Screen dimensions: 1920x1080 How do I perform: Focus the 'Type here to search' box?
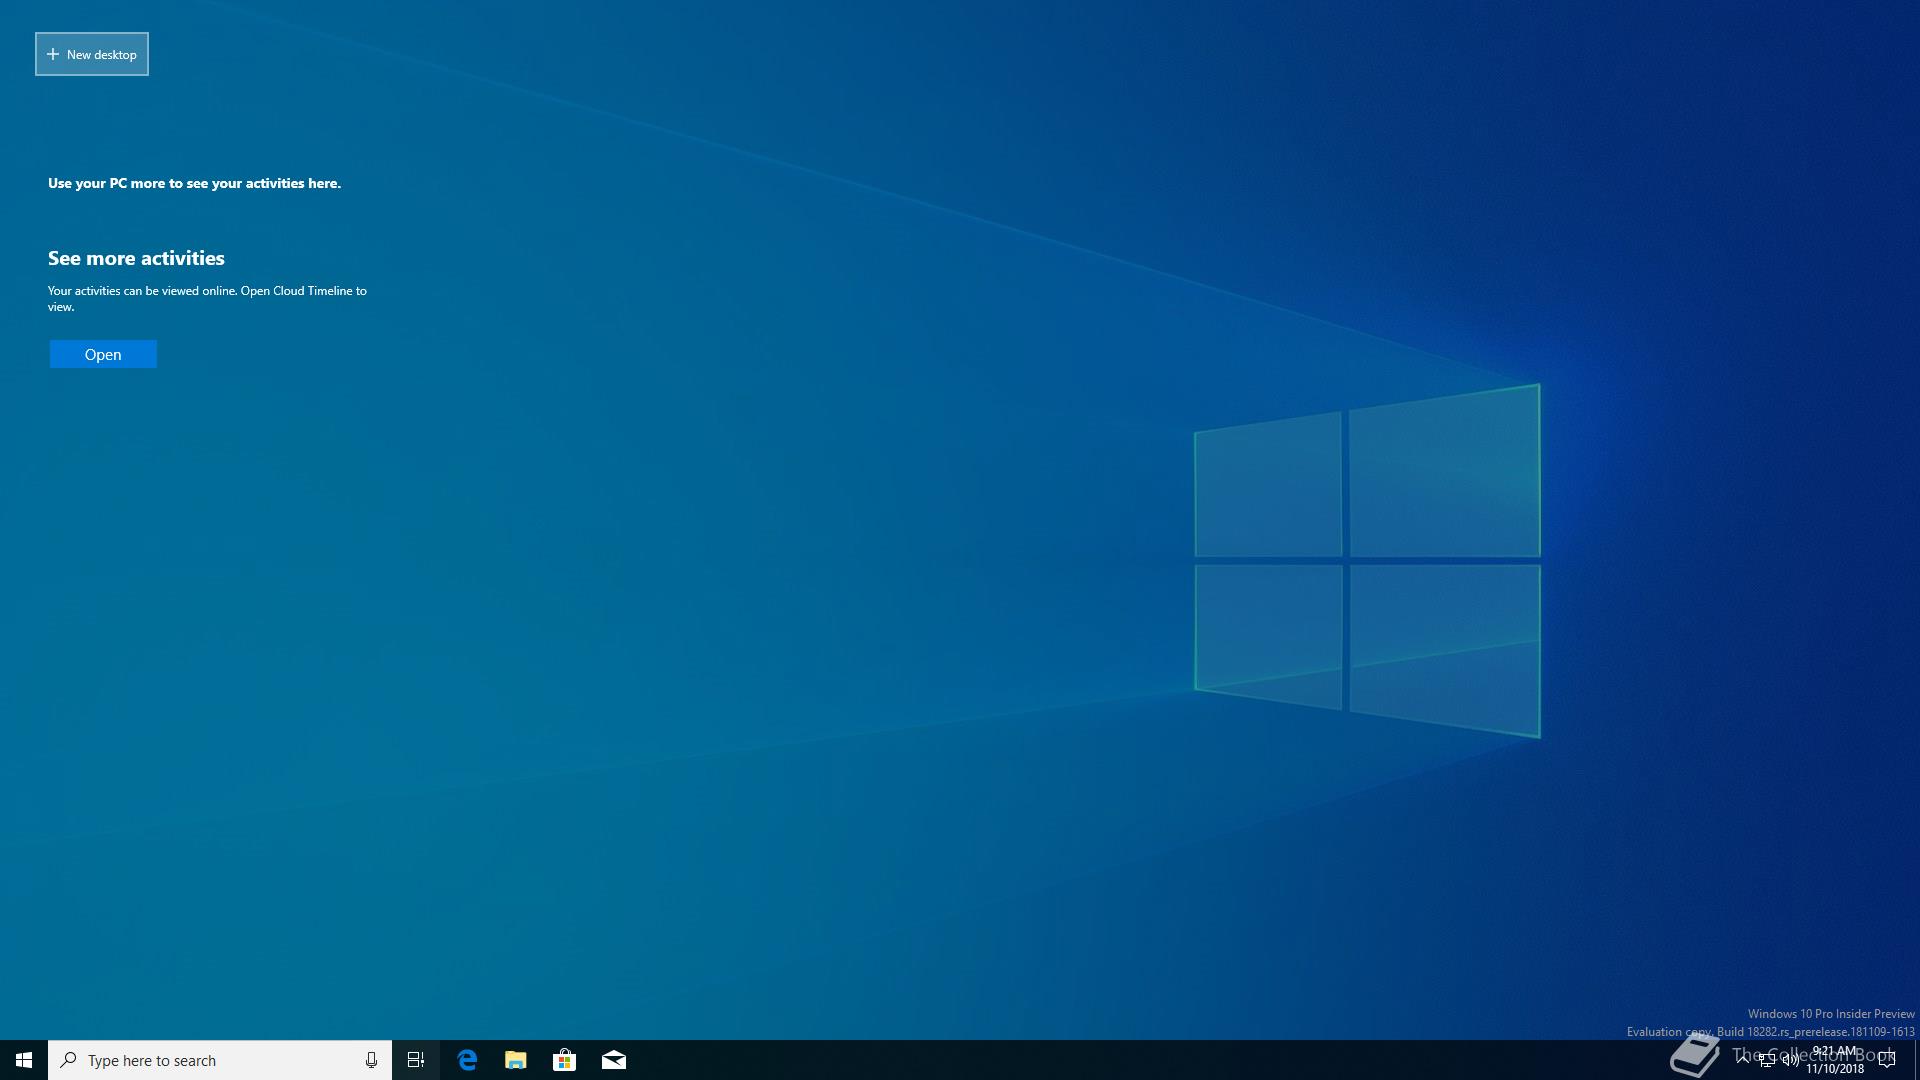(x=220, y=1060)
